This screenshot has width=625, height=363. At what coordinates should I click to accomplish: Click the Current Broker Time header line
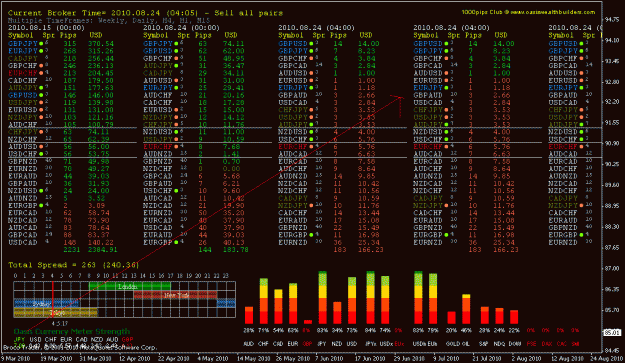(x=145, y=13)
